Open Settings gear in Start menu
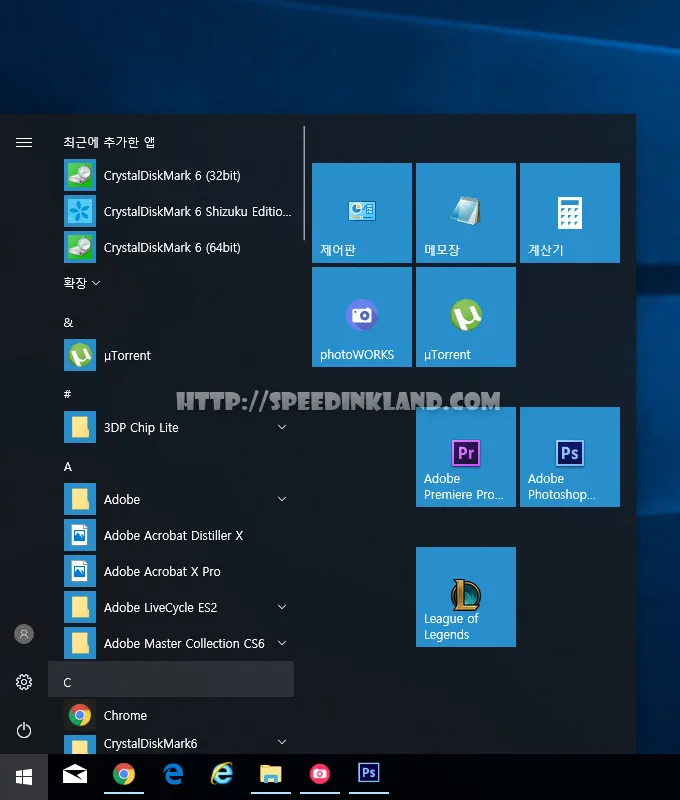This screenshot has width=680, height=800. click(x=24, y=682)
